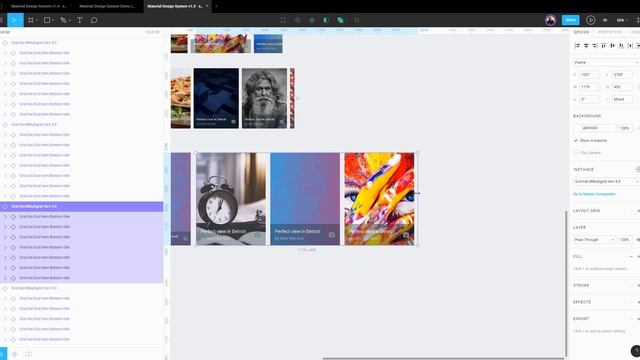Align selection to the bottom edge

pos(621,46)
